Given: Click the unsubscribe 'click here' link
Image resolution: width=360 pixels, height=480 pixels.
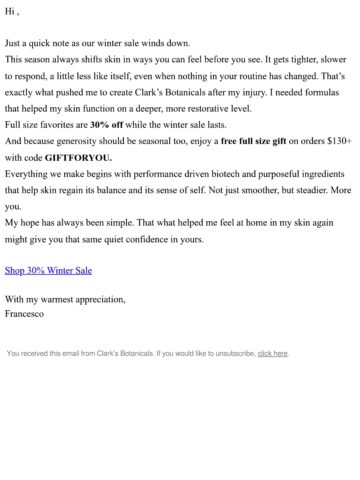Looking at the screenshot, I should pyautogui.click(x=273, y=353).
